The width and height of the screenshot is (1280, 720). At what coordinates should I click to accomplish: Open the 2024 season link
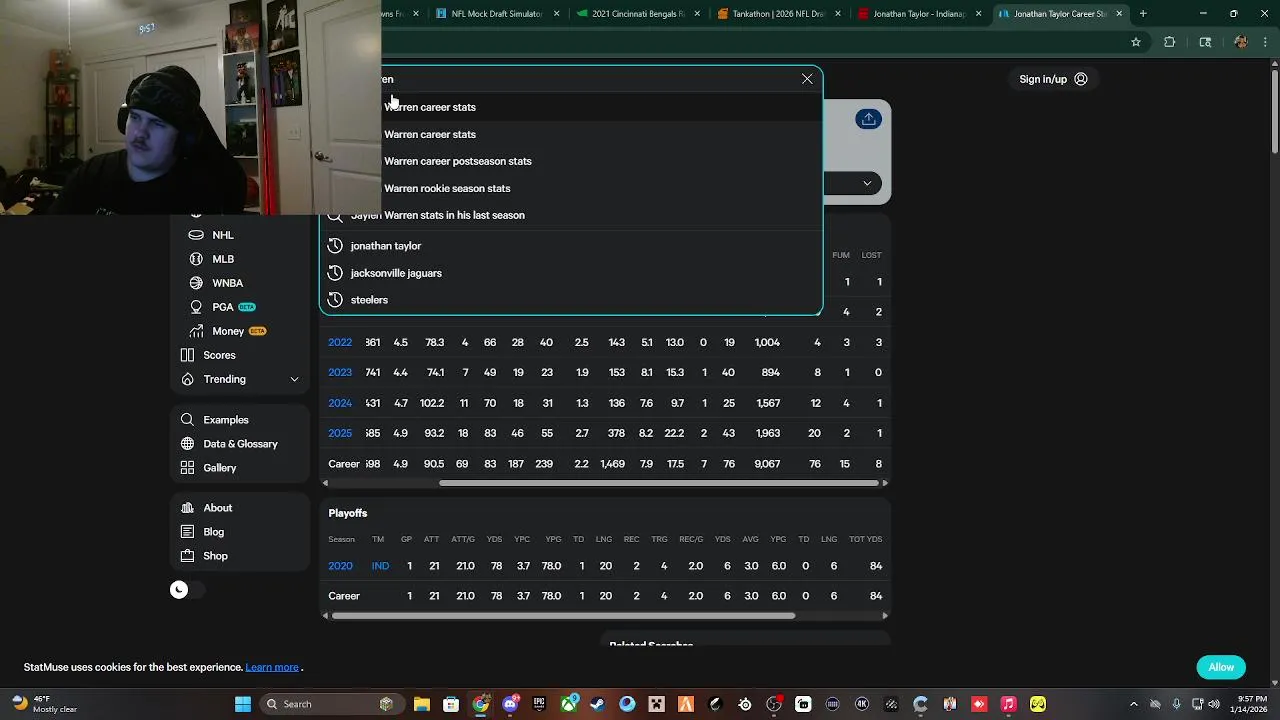pos(340,403)
